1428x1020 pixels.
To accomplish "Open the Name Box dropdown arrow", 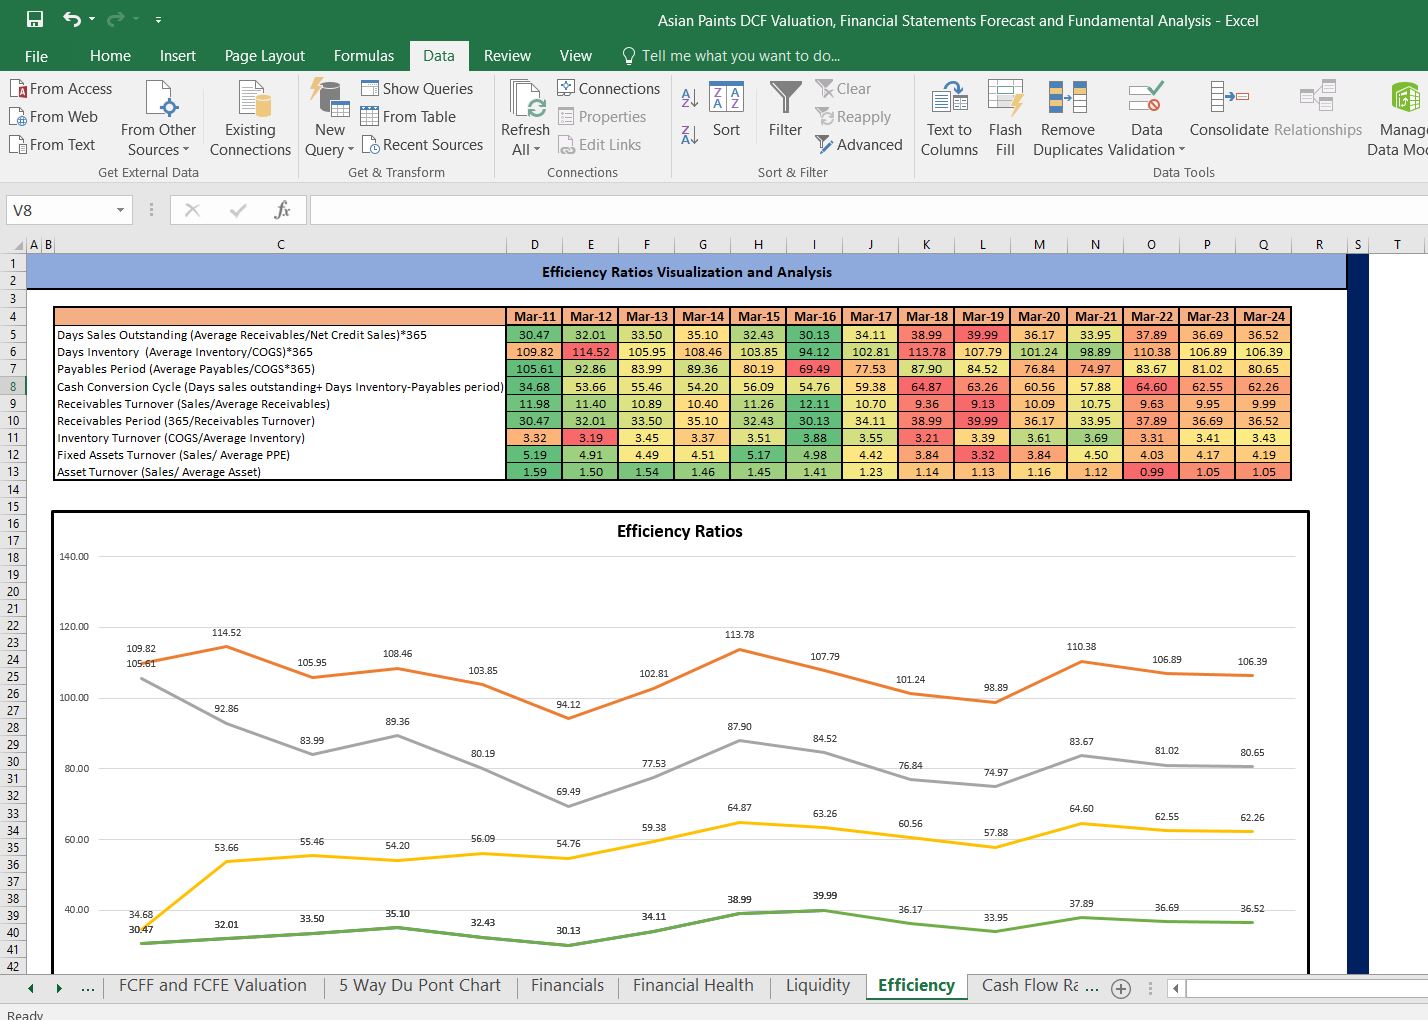I will pyautogui.click(x=120, y=210).
